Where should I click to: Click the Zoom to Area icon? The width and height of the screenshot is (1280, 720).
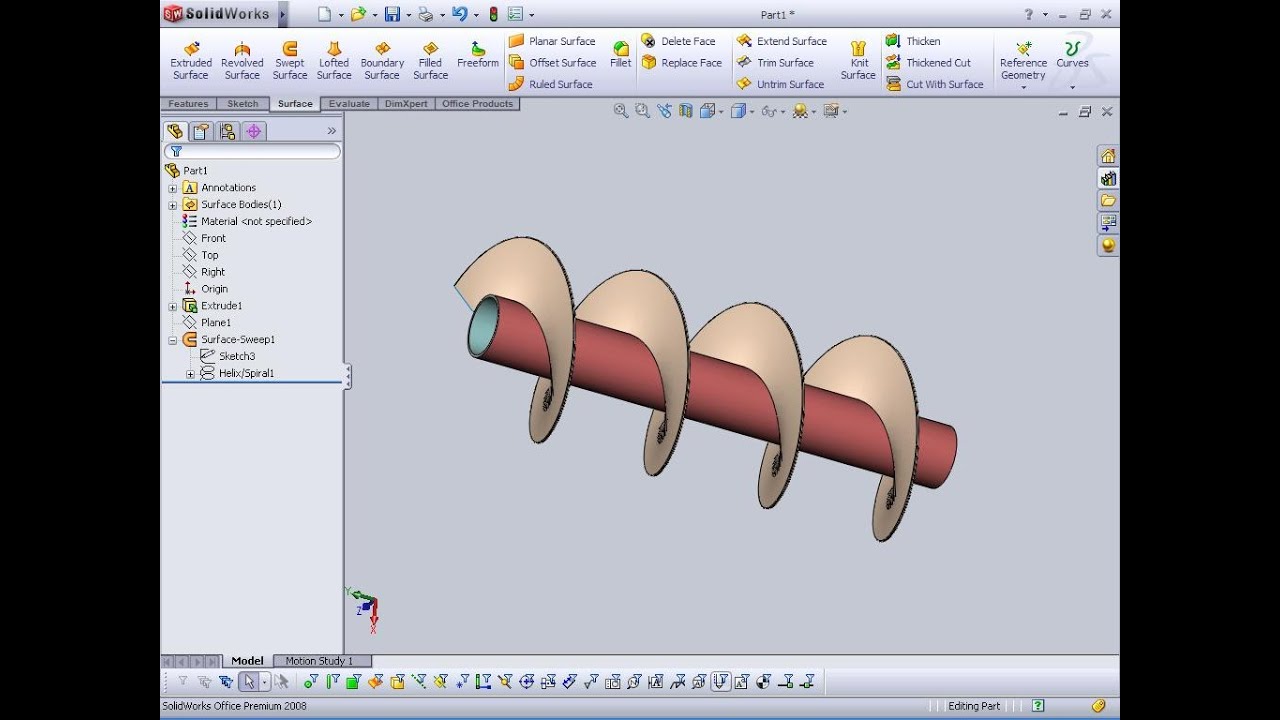click(642, 111)
